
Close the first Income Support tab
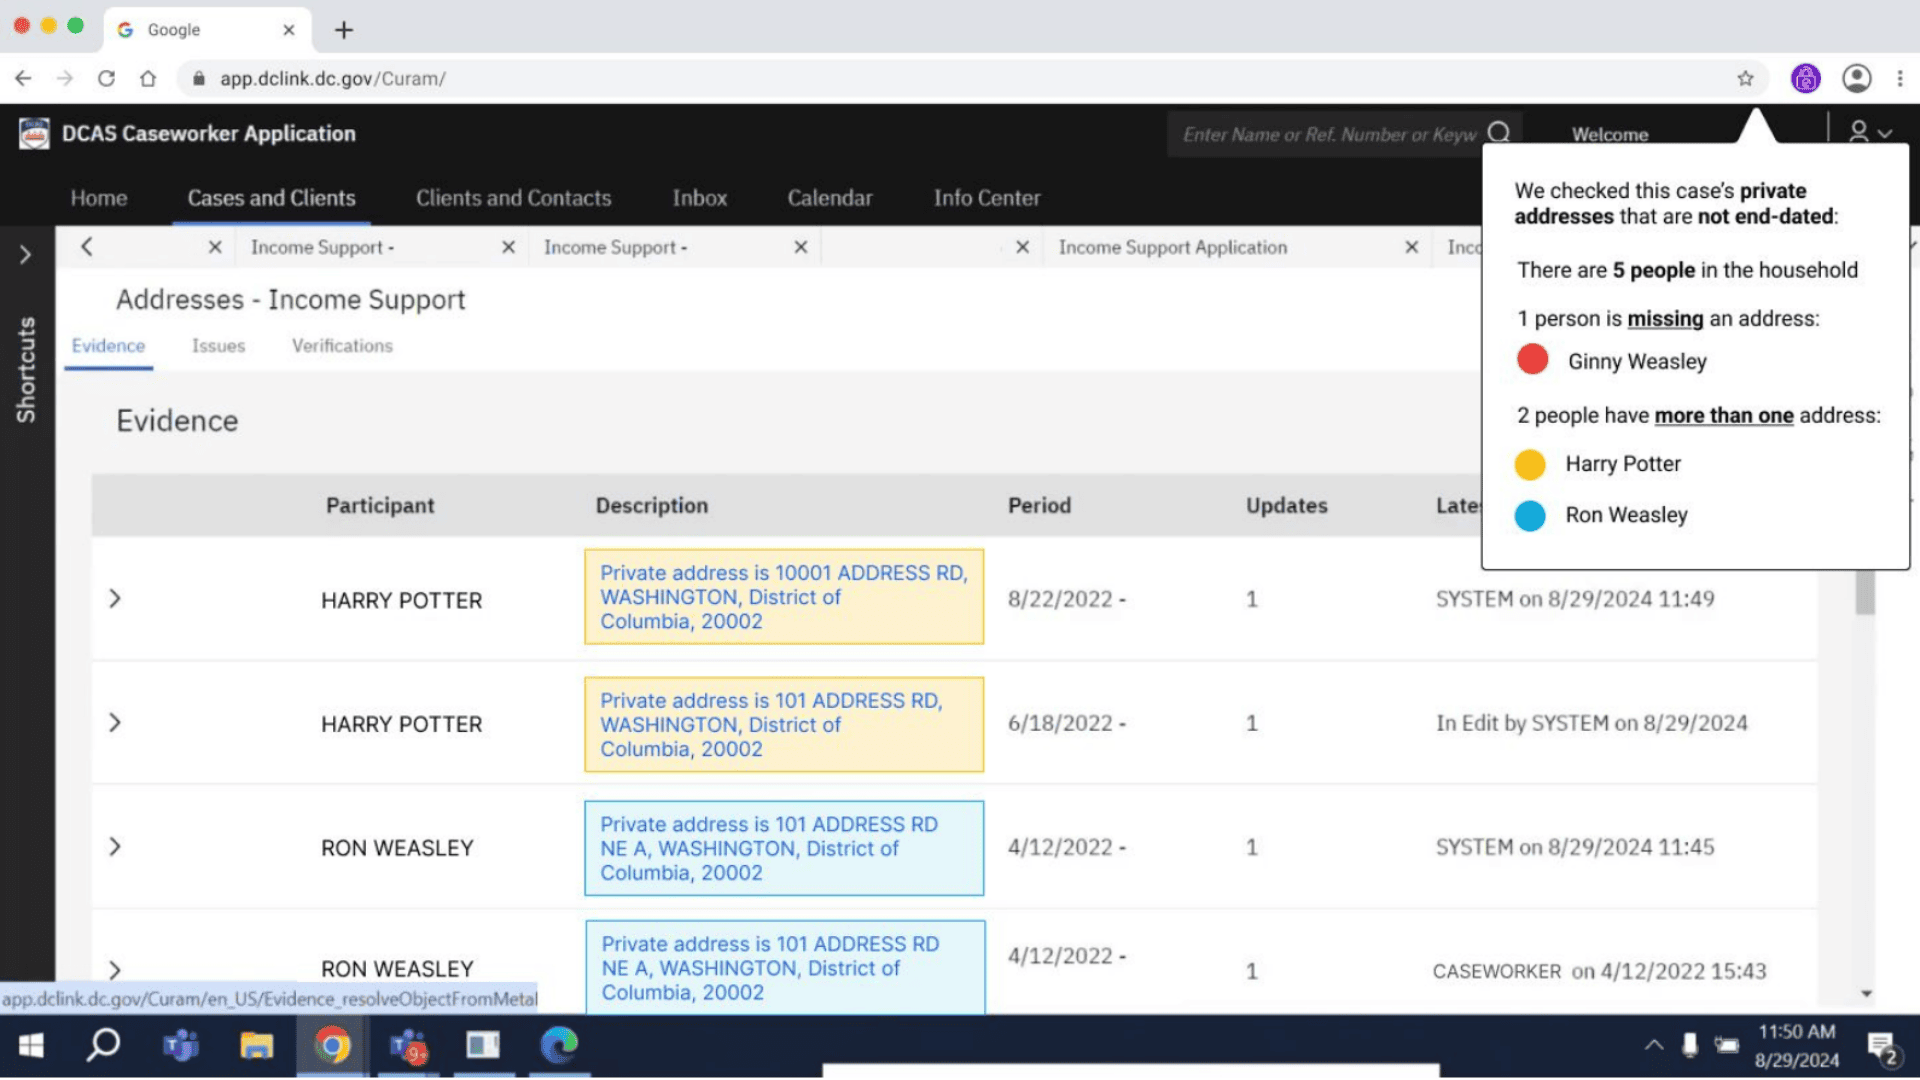coord(508,247)
